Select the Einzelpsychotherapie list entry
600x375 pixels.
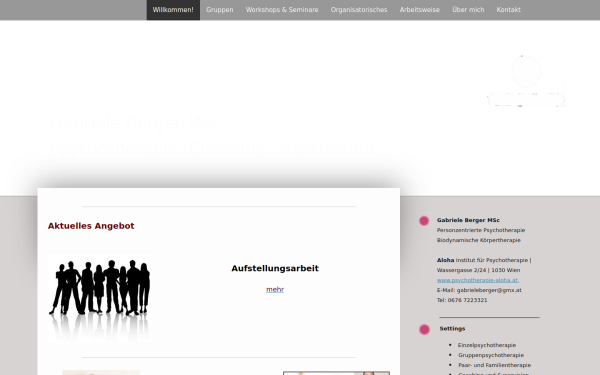pos(487,345)
